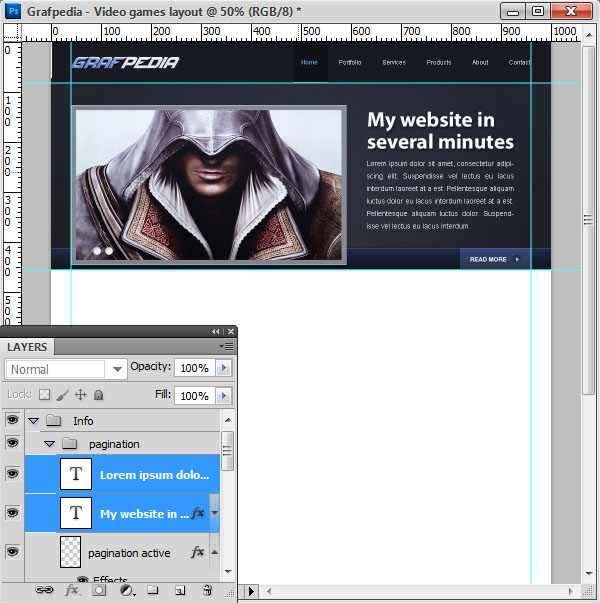Click the document vertical scrollbar thumb
Viewport: 600px width, 603px height.
tap(588, 220)
